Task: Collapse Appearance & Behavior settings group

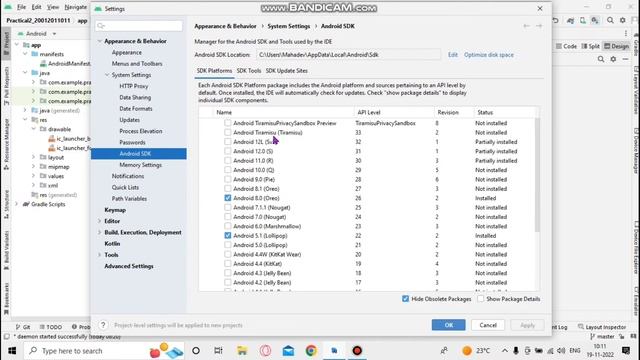Action: point(100,41)
